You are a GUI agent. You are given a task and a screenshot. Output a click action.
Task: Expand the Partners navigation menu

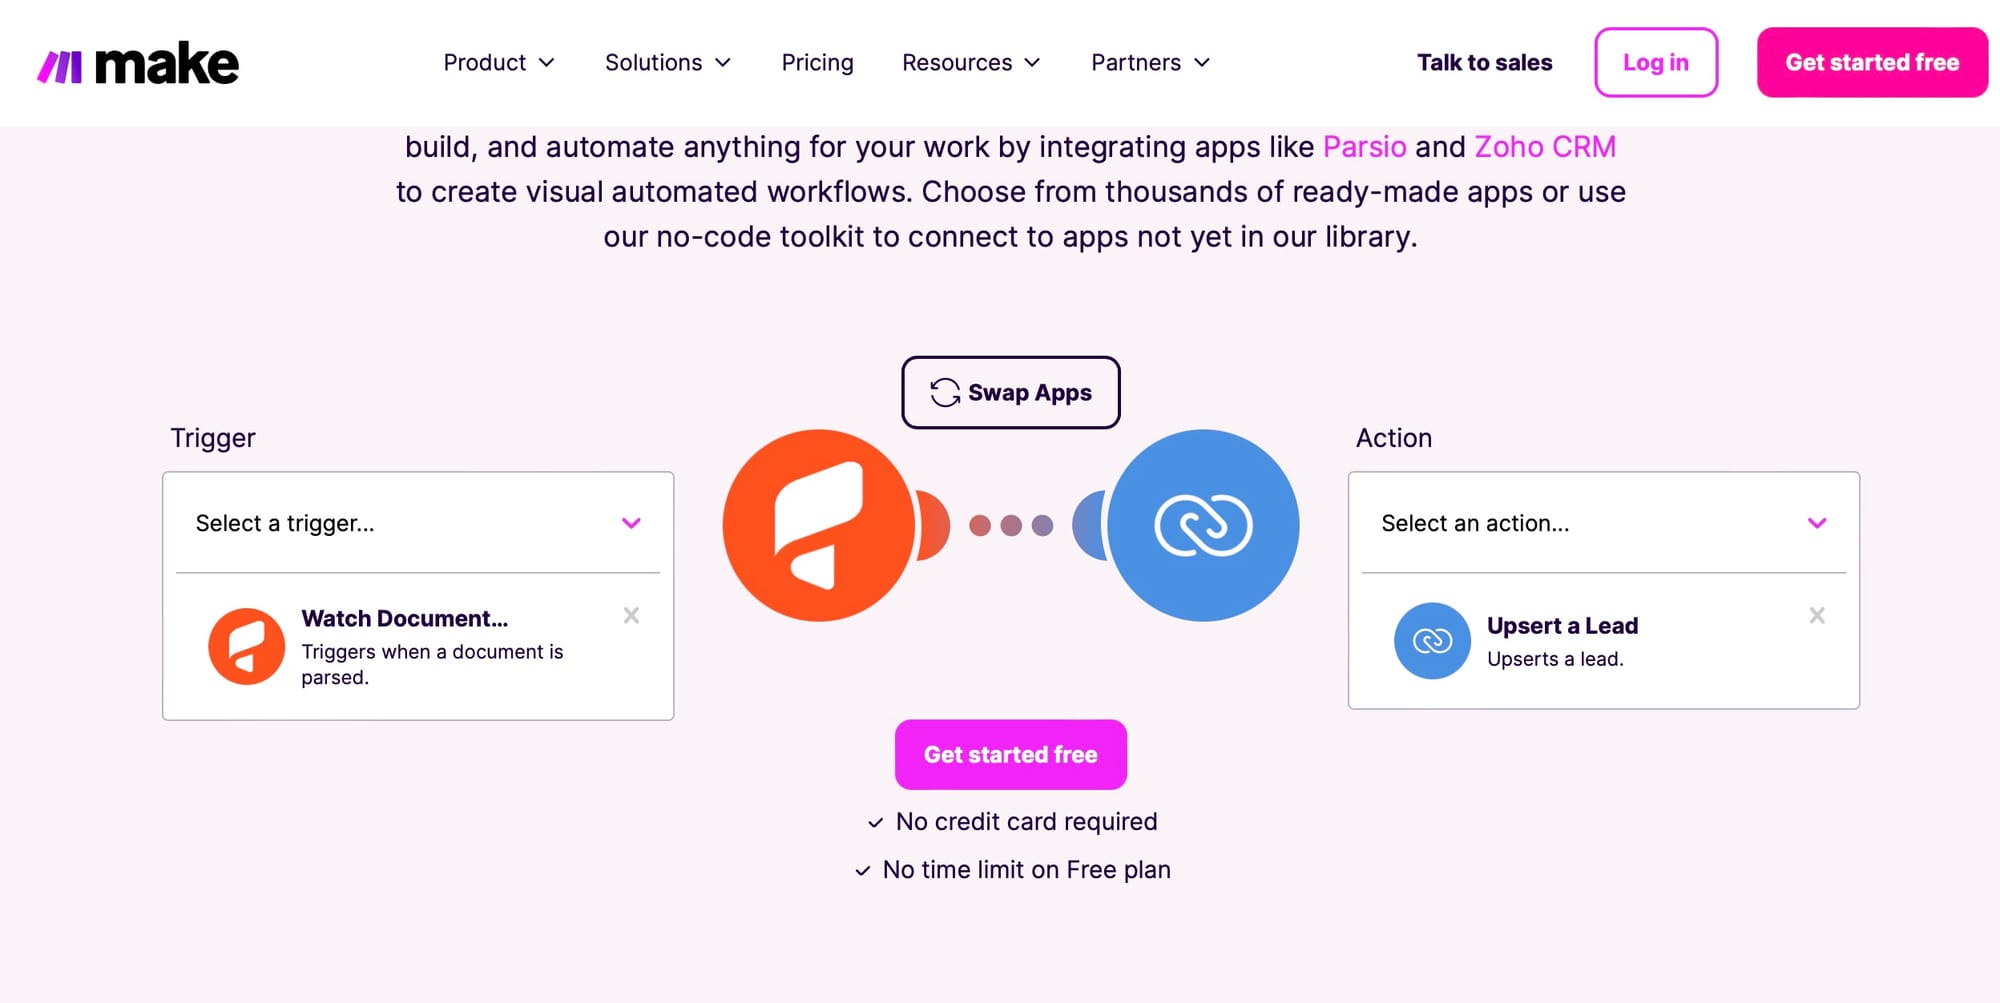pyautogui.click(x=1150, y=63)
